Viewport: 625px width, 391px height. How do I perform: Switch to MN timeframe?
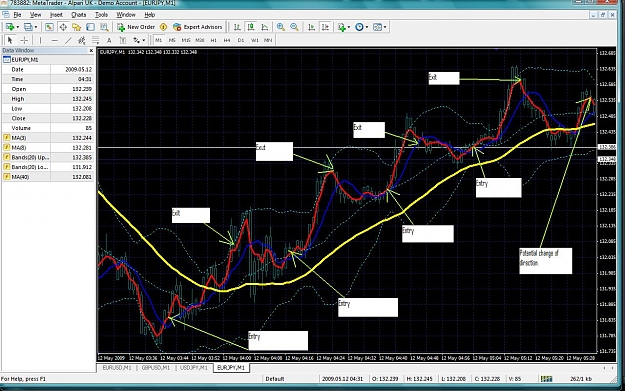pyautogui.click(x=268, y=40)
